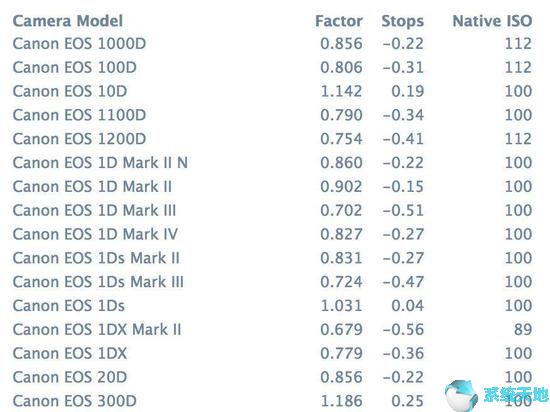Click the Factor value 1.142

[x=341, y=92]
